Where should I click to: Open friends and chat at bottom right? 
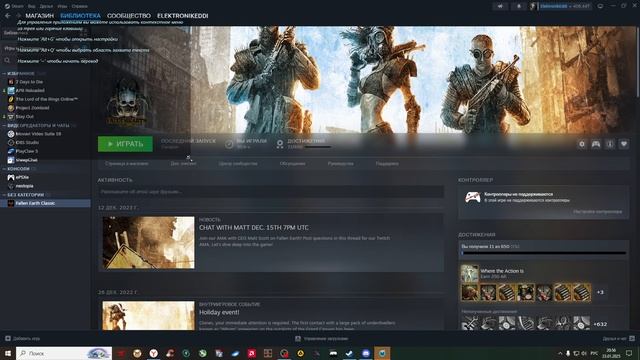[618, 338]
